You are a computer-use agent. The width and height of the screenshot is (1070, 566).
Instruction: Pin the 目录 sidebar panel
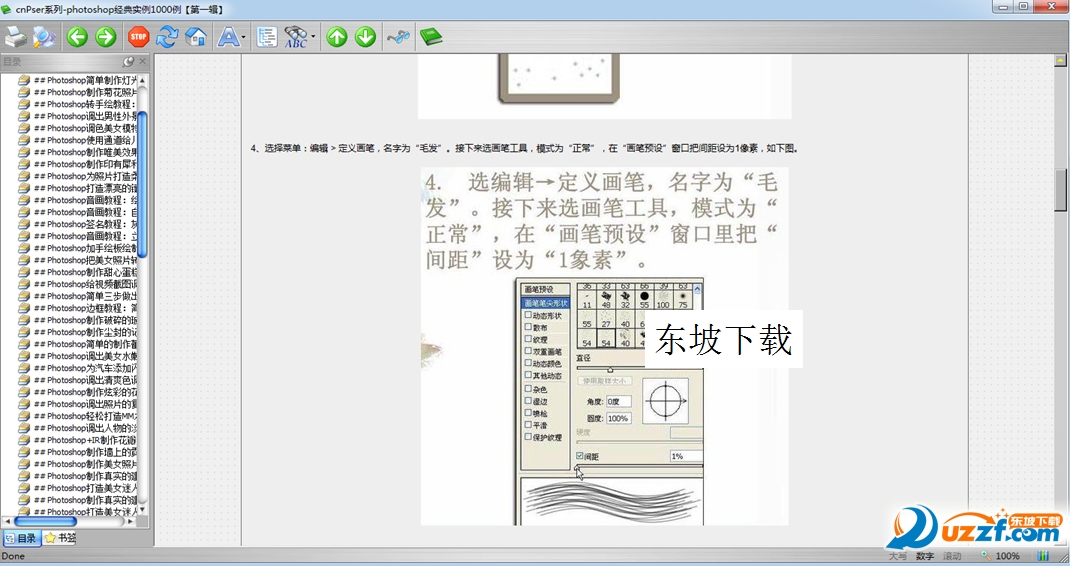tap(128, 61)
